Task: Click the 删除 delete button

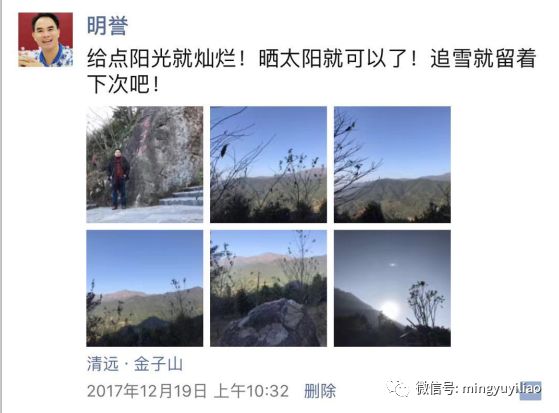Action: click(x=320, y=391)
